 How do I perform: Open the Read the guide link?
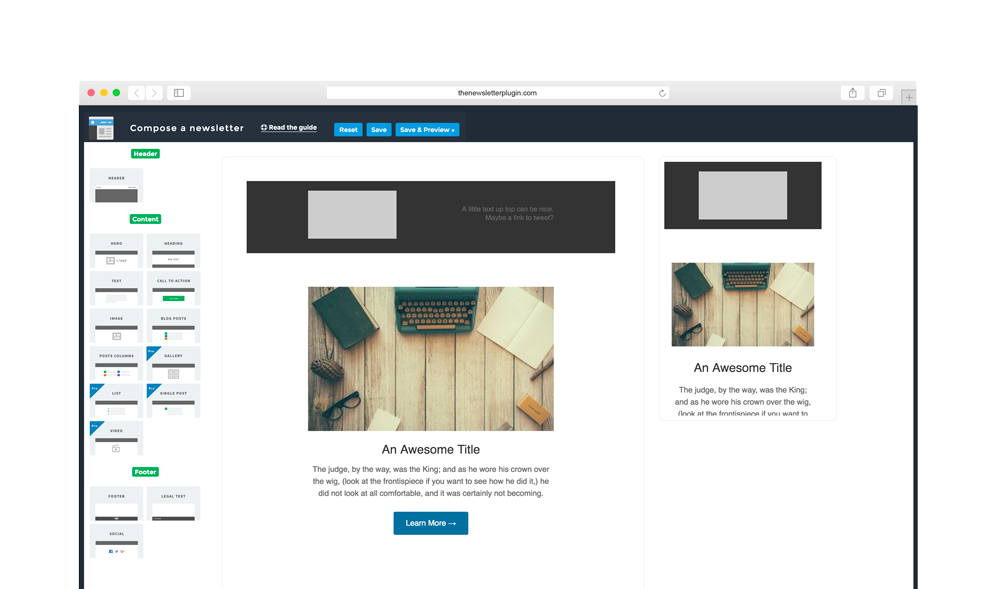[289, 128]
